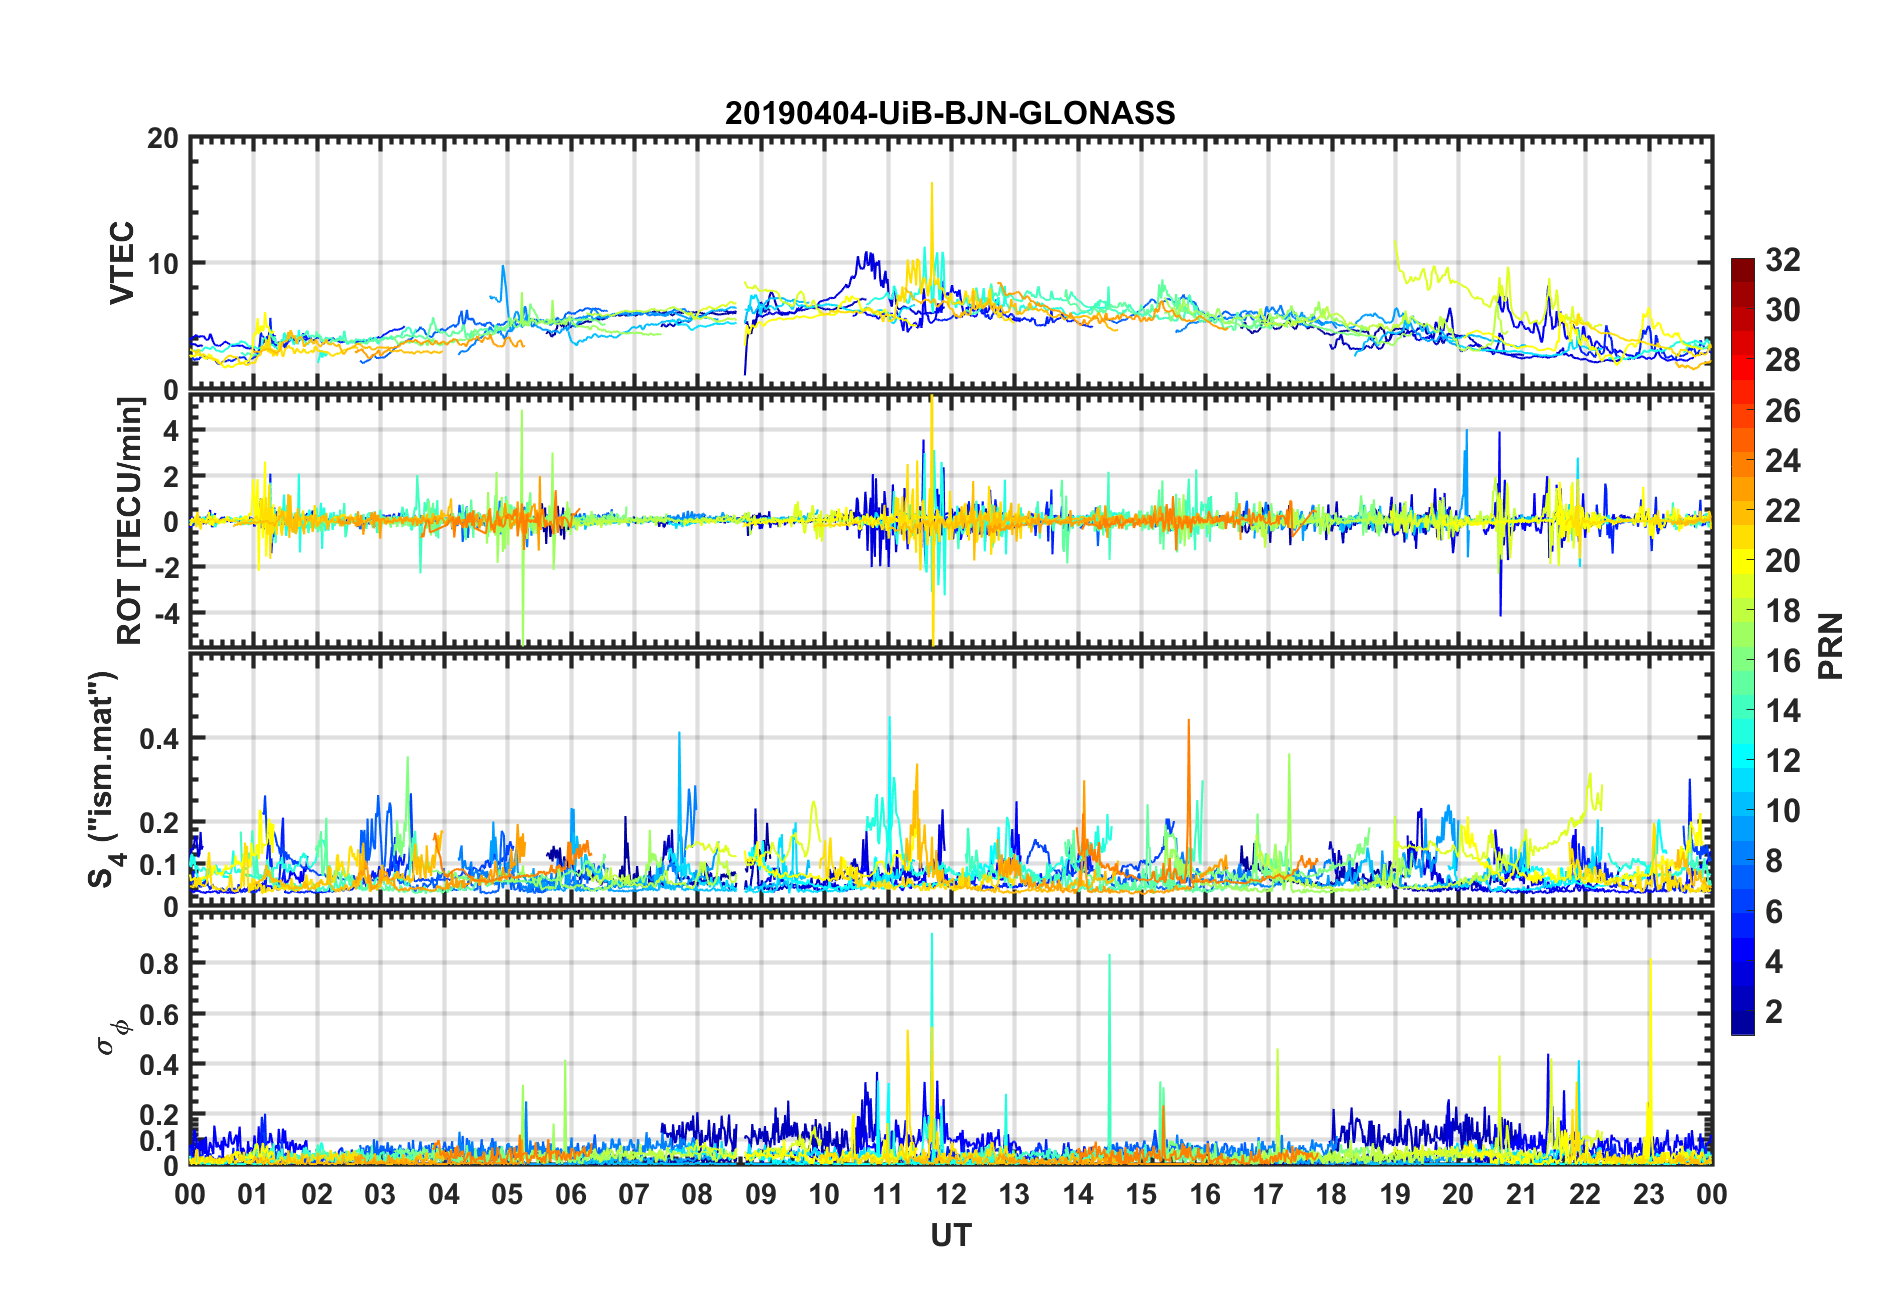Click x-axis hour tick label 15
The width and height of the screenshot is (1902, 1292).
[1141, 1195]
